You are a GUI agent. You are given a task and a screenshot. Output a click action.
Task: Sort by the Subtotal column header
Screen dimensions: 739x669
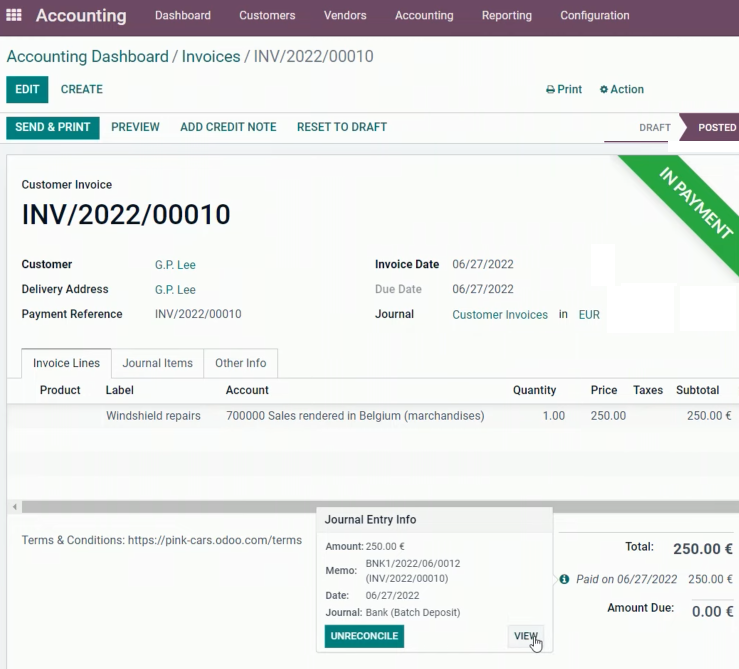(698, 390)
